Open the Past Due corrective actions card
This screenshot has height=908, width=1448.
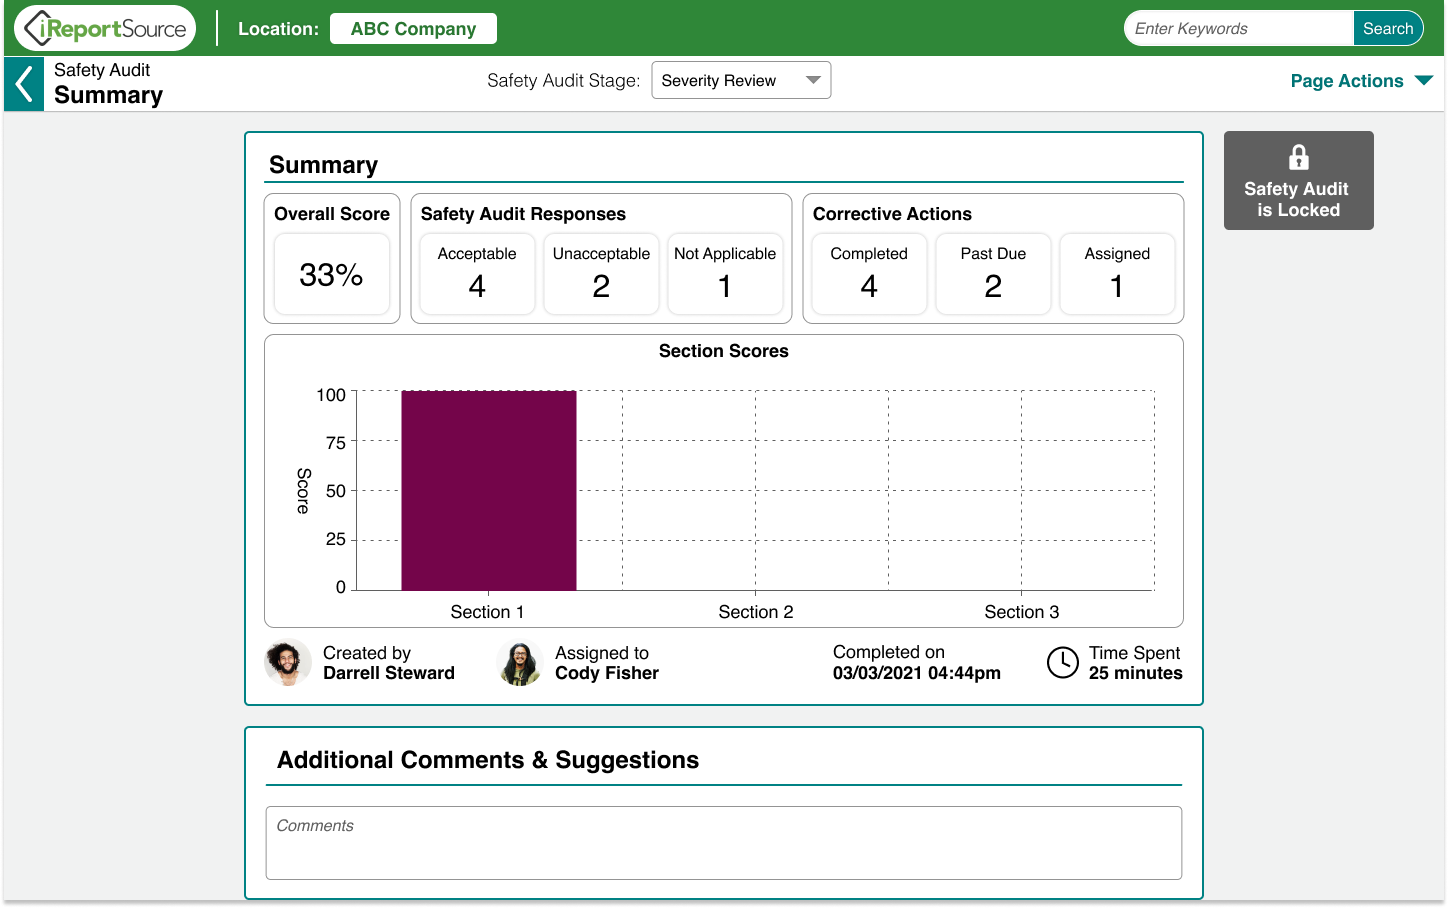click(993, 274)
